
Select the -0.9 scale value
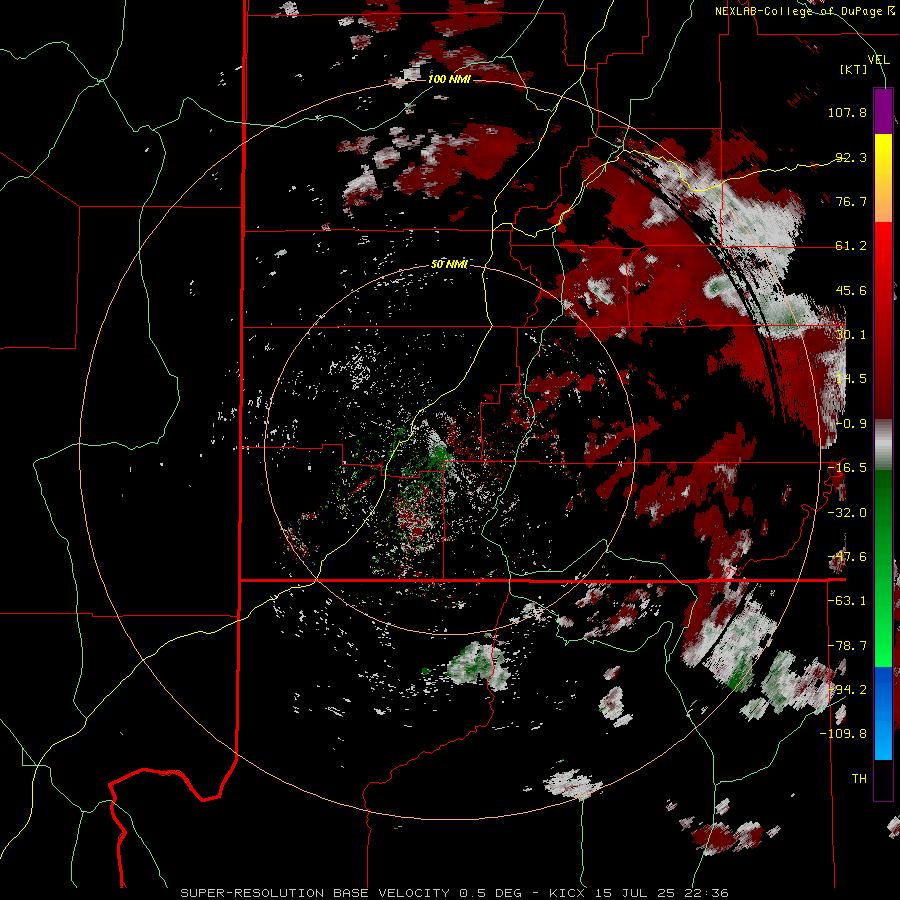[x=851, y=424]
